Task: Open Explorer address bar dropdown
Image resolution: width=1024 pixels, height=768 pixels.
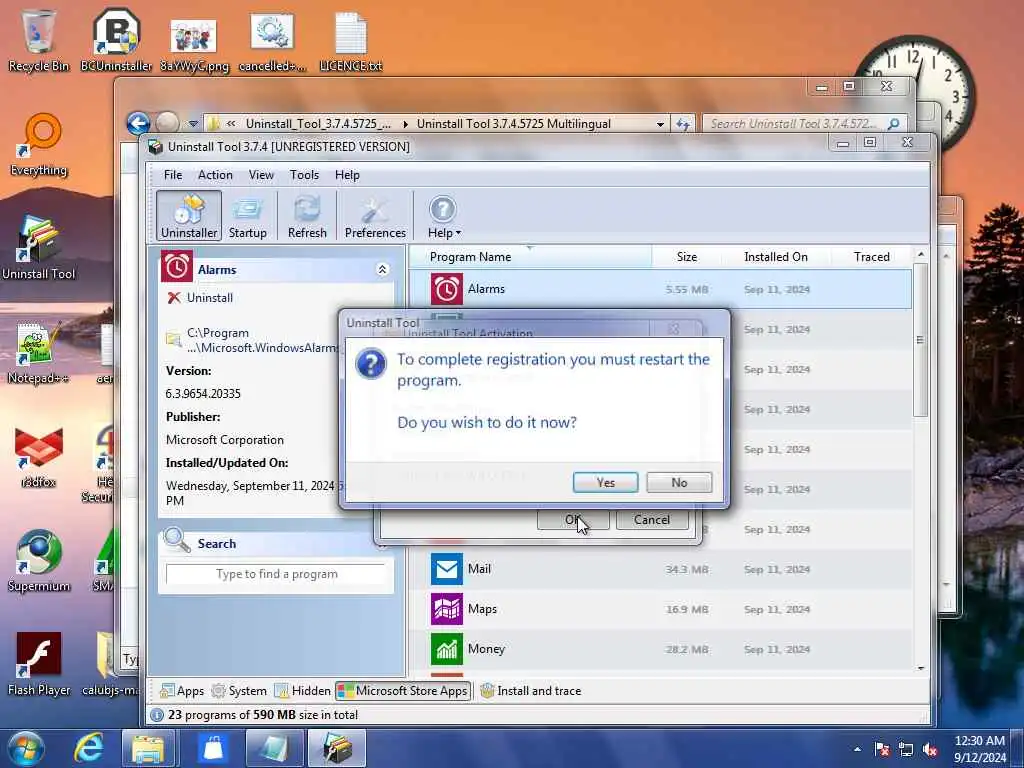Action: (660, 124)
